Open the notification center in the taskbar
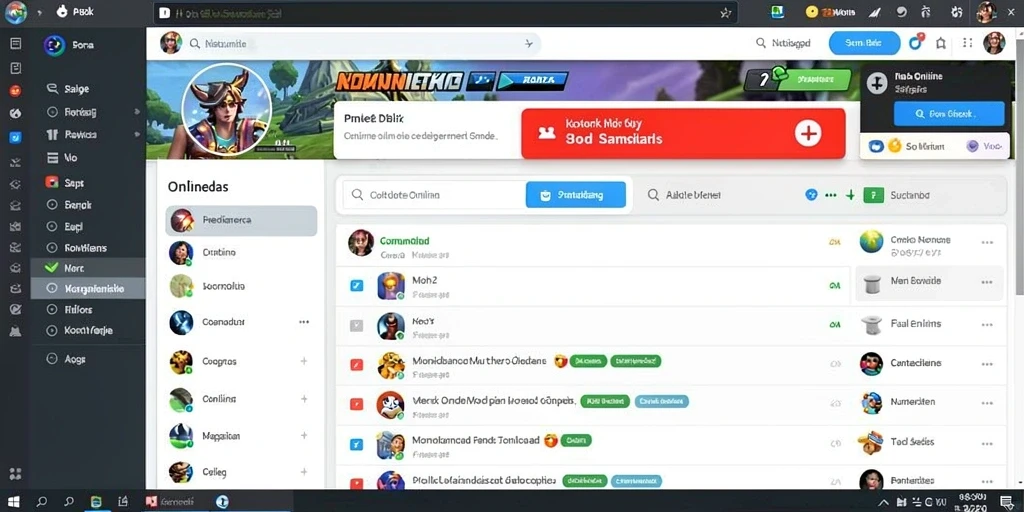This screenshot has width=1024, height=512. click(x=1006, y=502)
